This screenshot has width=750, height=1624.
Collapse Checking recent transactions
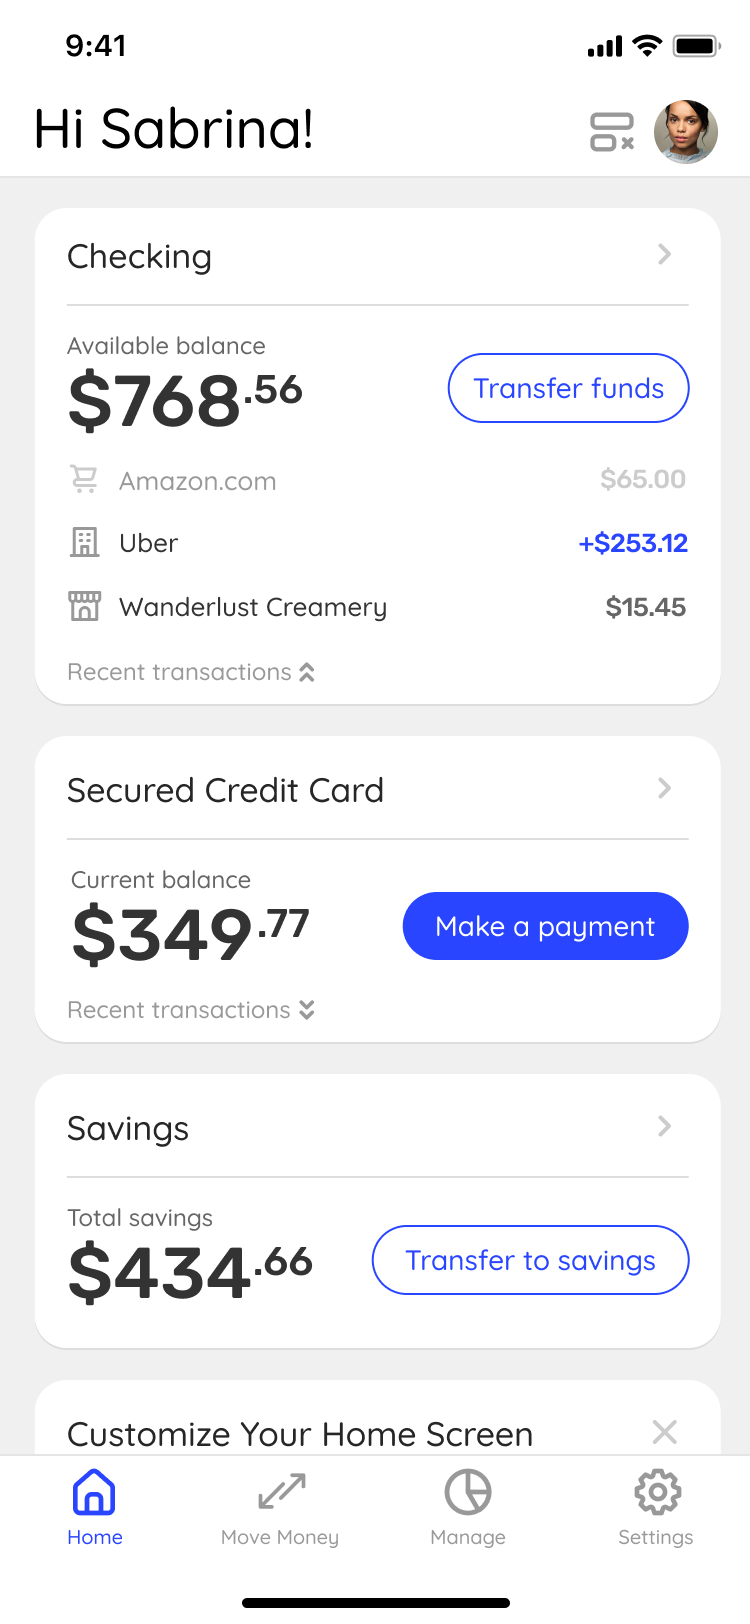click(191, 672)
